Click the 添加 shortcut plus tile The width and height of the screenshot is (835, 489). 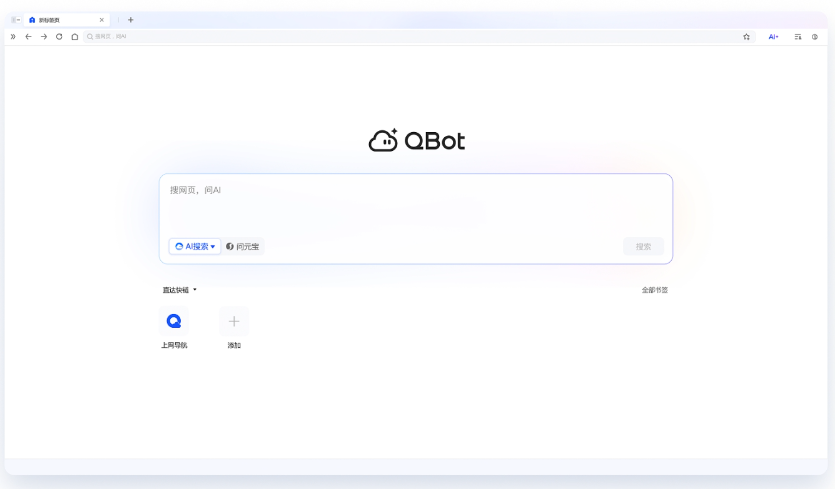click(x=234, y=322)
